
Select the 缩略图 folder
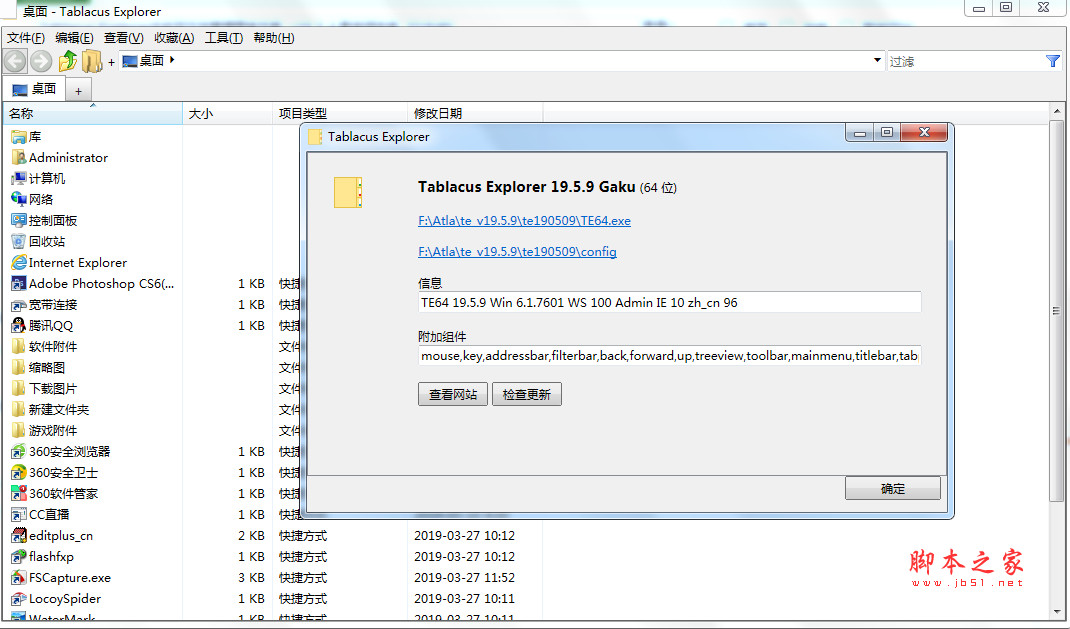pyautogui.click(x=39, y=368)
